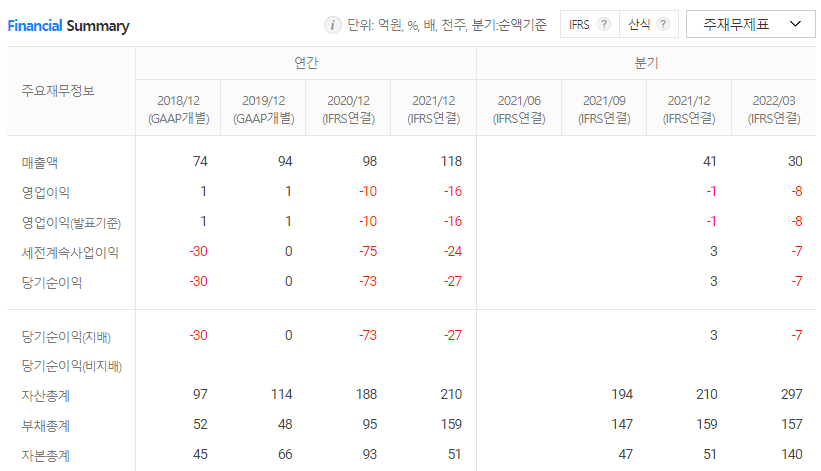Screen dimensions: 821x471
Task: Click 자산총계 value 97 for 2018/12
Action: tap(200, 394)
